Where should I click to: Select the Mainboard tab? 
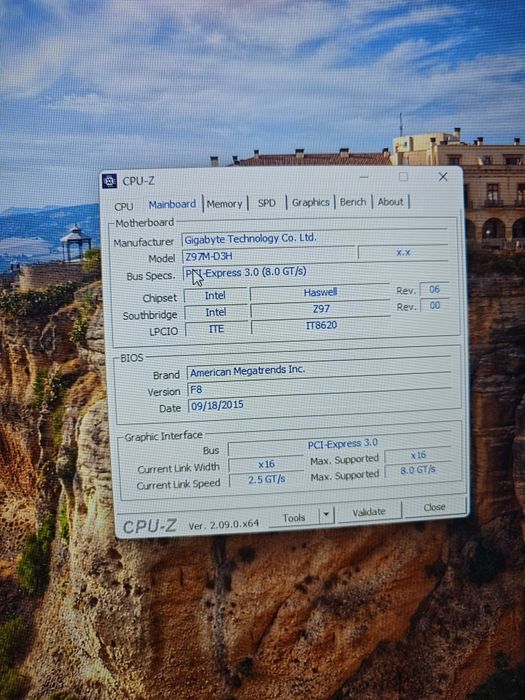click(172, 204)
